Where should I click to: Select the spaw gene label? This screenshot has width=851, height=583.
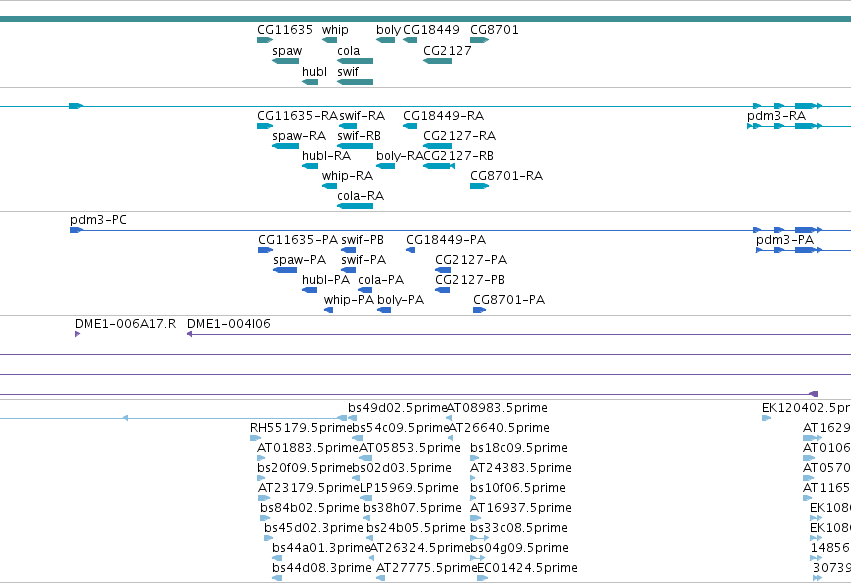[x=287, y=51]
